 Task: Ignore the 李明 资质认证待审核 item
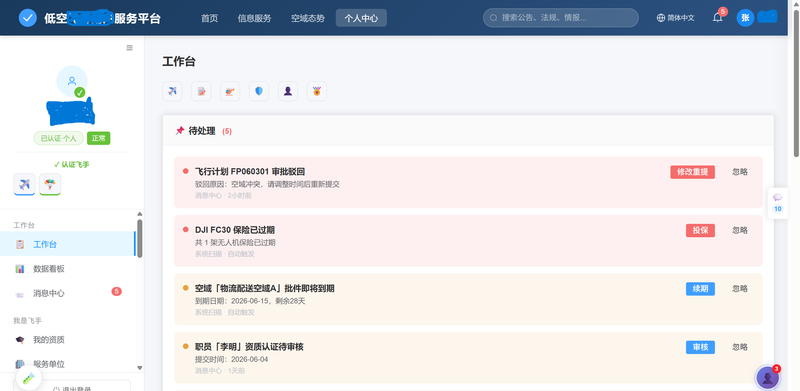coord(740,347)
